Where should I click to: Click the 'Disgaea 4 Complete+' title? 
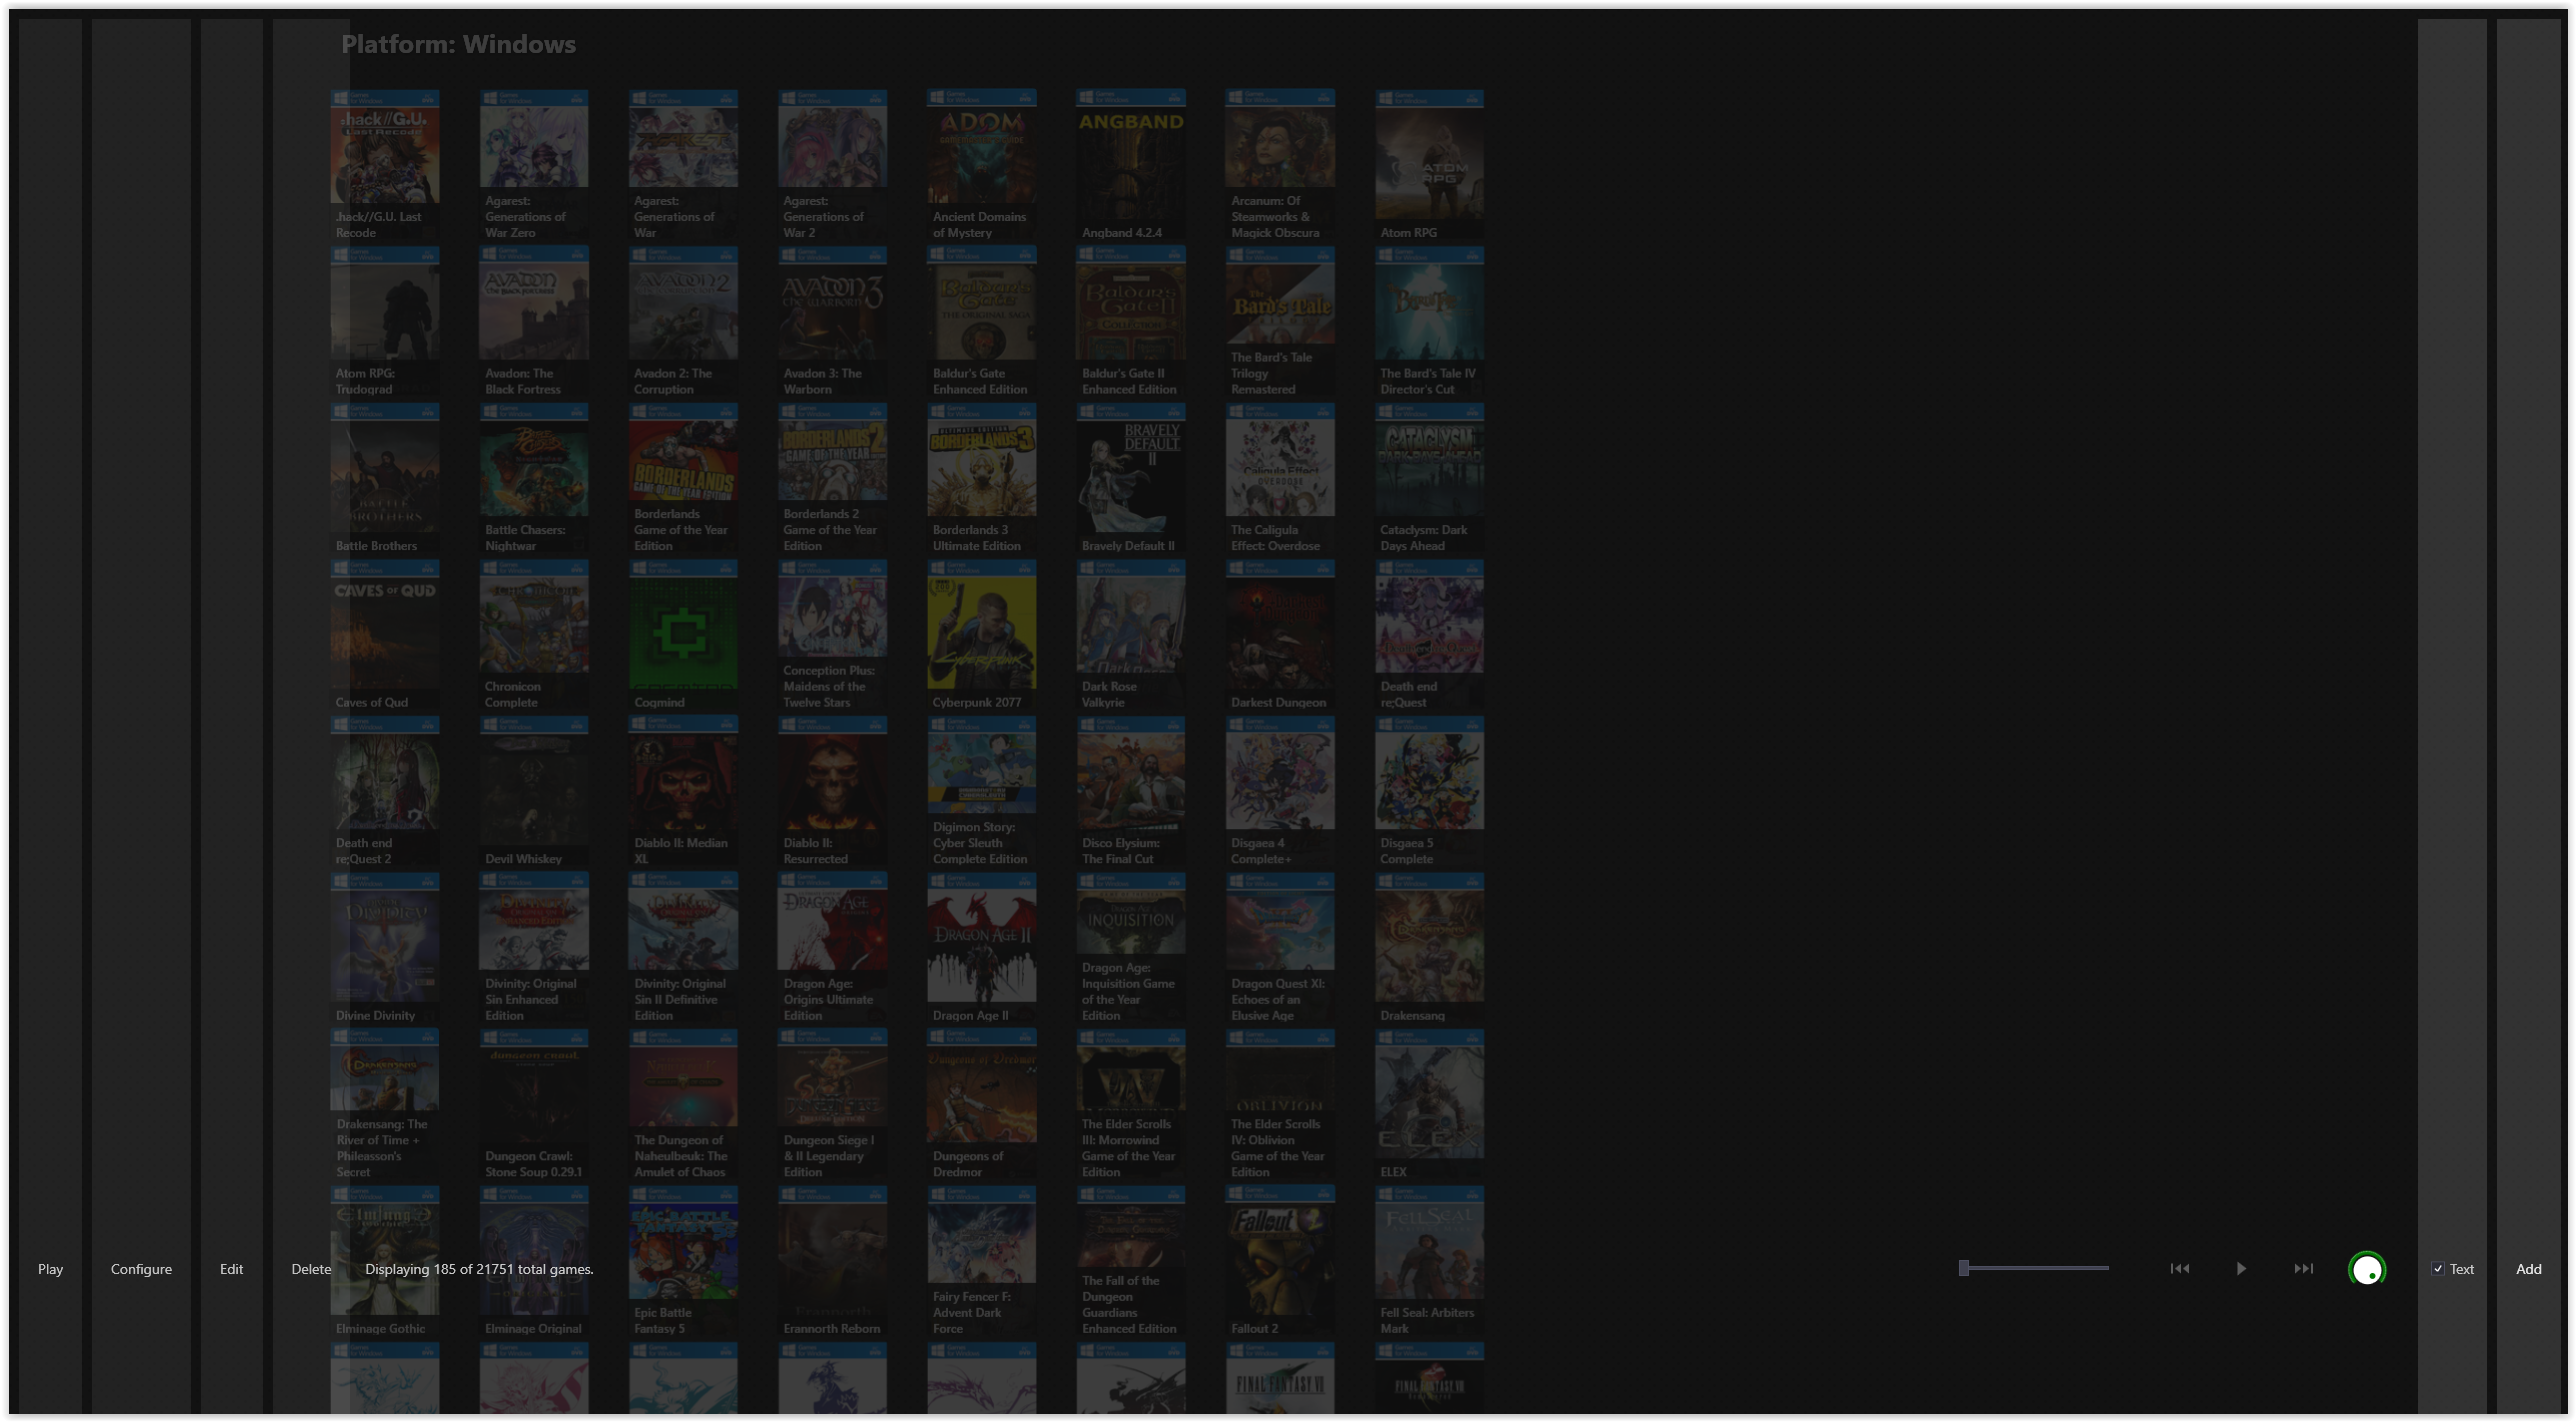pyautogui.click(x=1261, y=851)
